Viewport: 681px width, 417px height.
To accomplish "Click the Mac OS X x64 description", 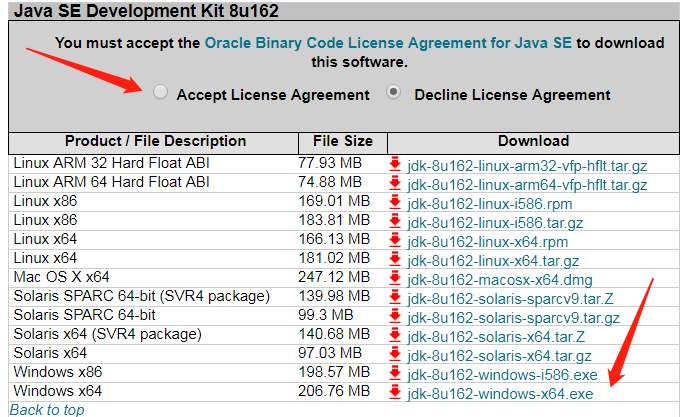I will click(x=61, y=277).
